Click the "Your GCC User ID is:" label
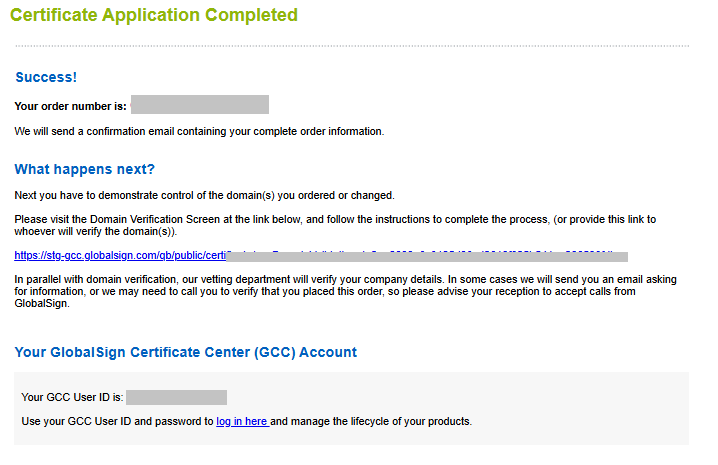Viewport: 718px width, 465px height. pos(72,397)
